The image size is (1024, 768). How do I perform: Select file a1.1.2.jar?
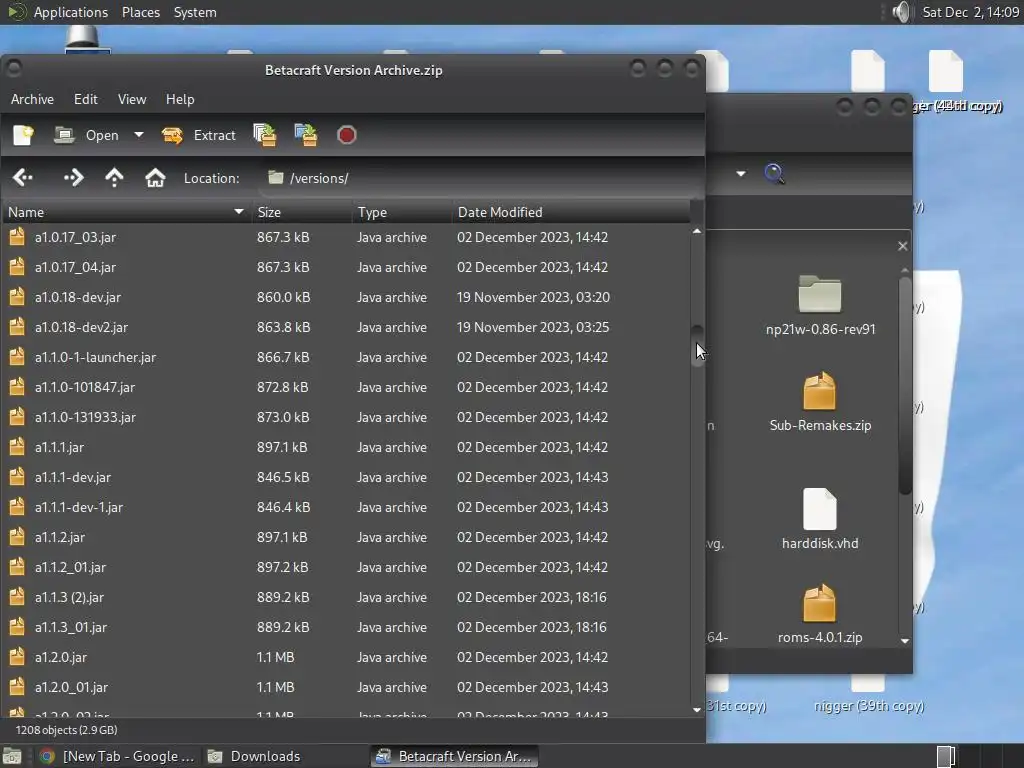click(346, 537)
